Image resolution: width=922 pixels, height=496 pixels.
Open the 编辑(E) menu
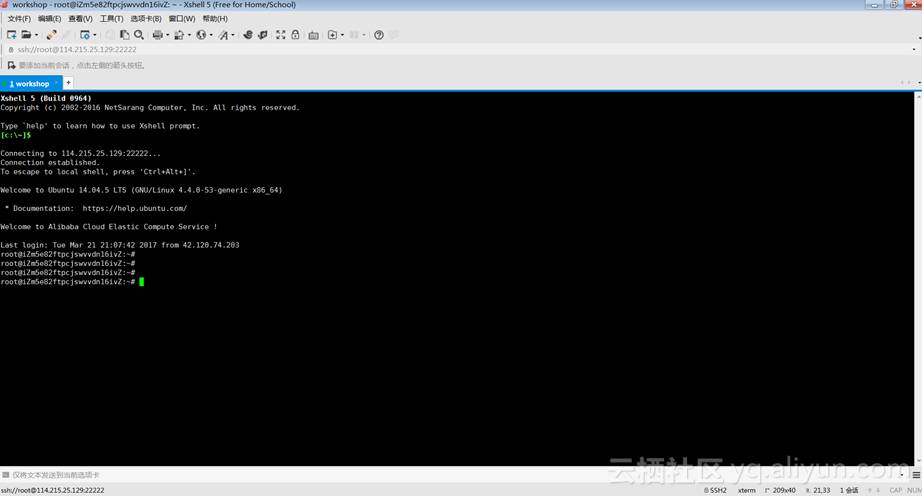(x=49, y=19)
